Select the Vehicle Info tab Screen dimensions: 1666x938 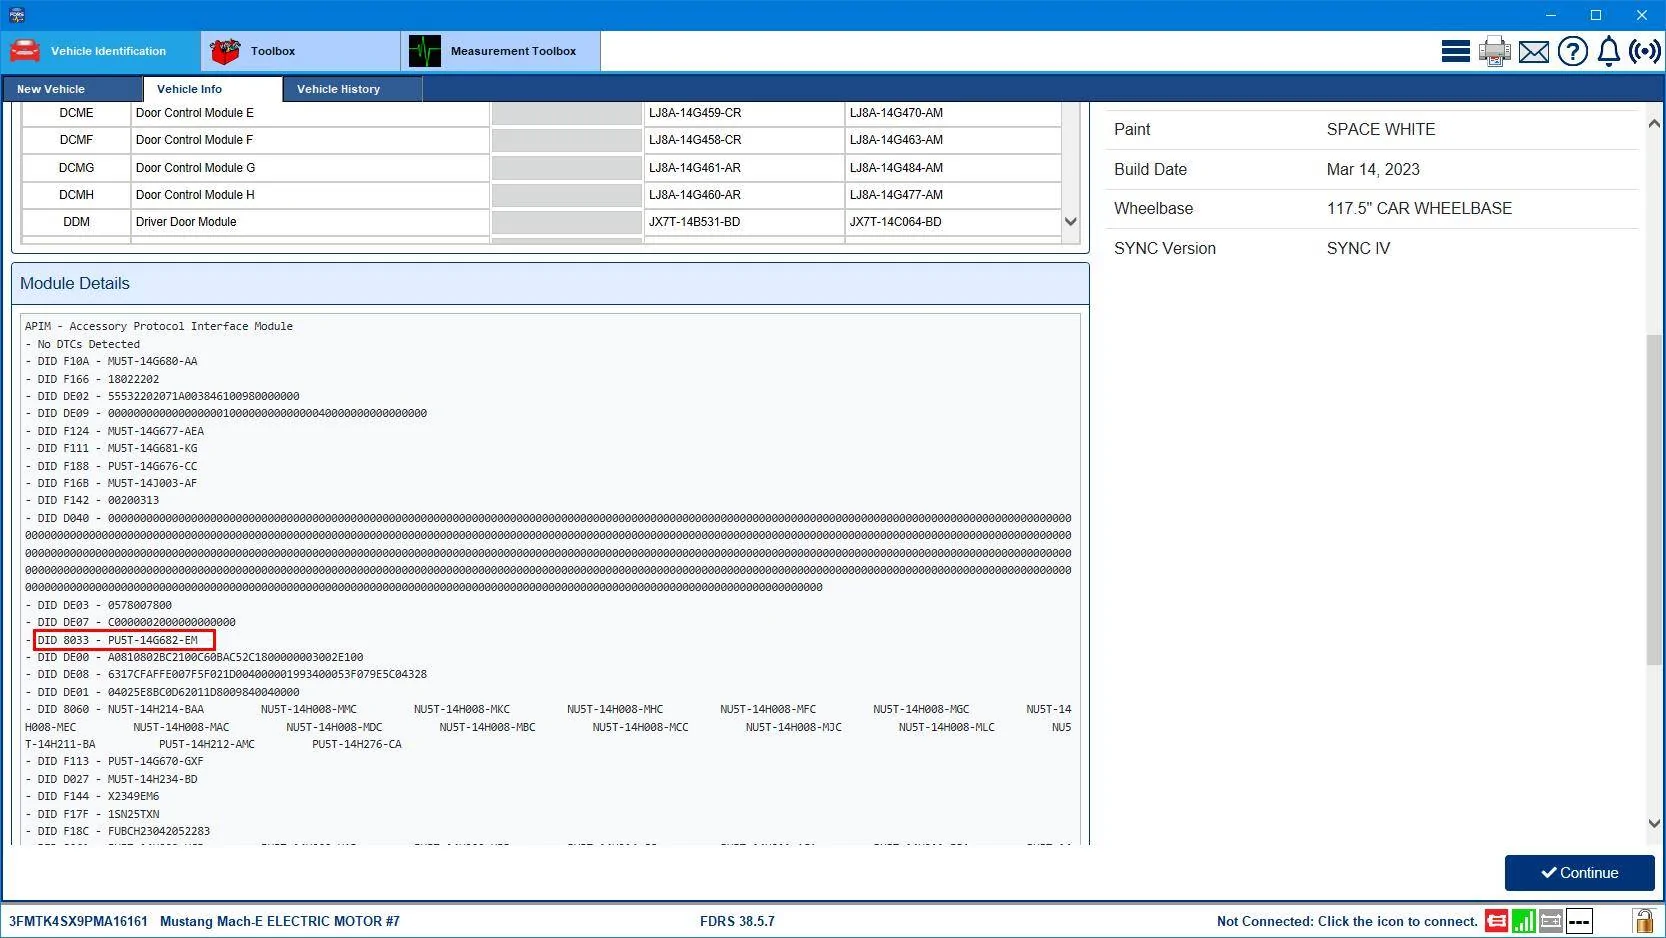[x=213, y=89]
